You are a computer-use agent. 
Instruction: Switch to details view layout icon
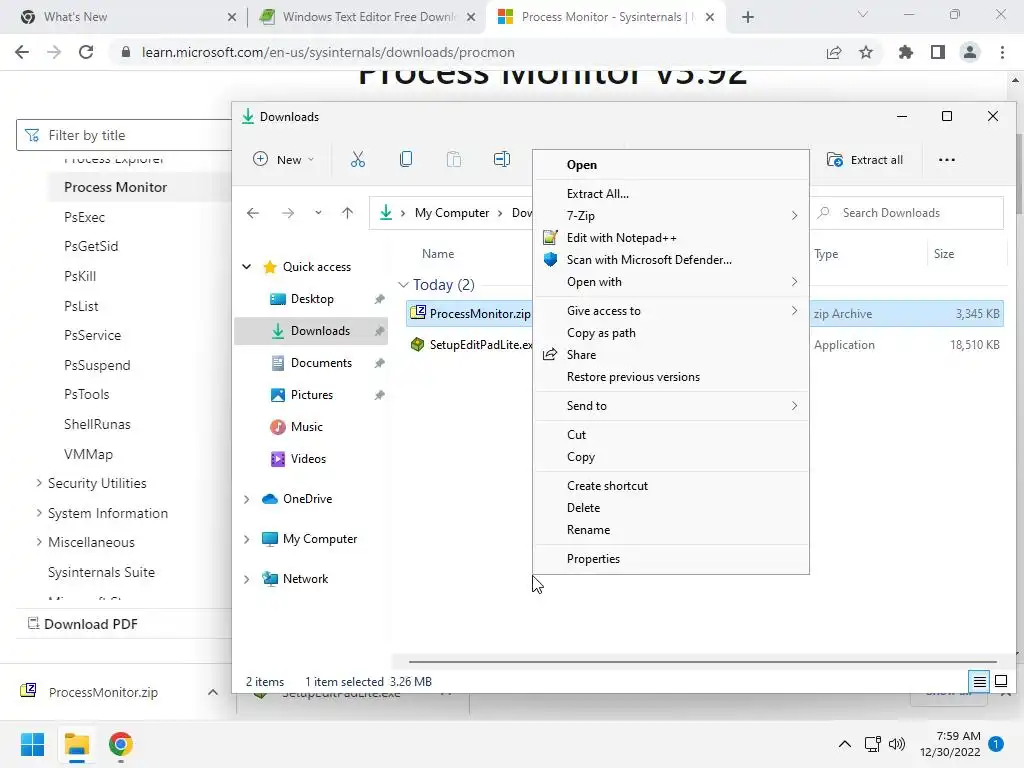tap(979, 681)
